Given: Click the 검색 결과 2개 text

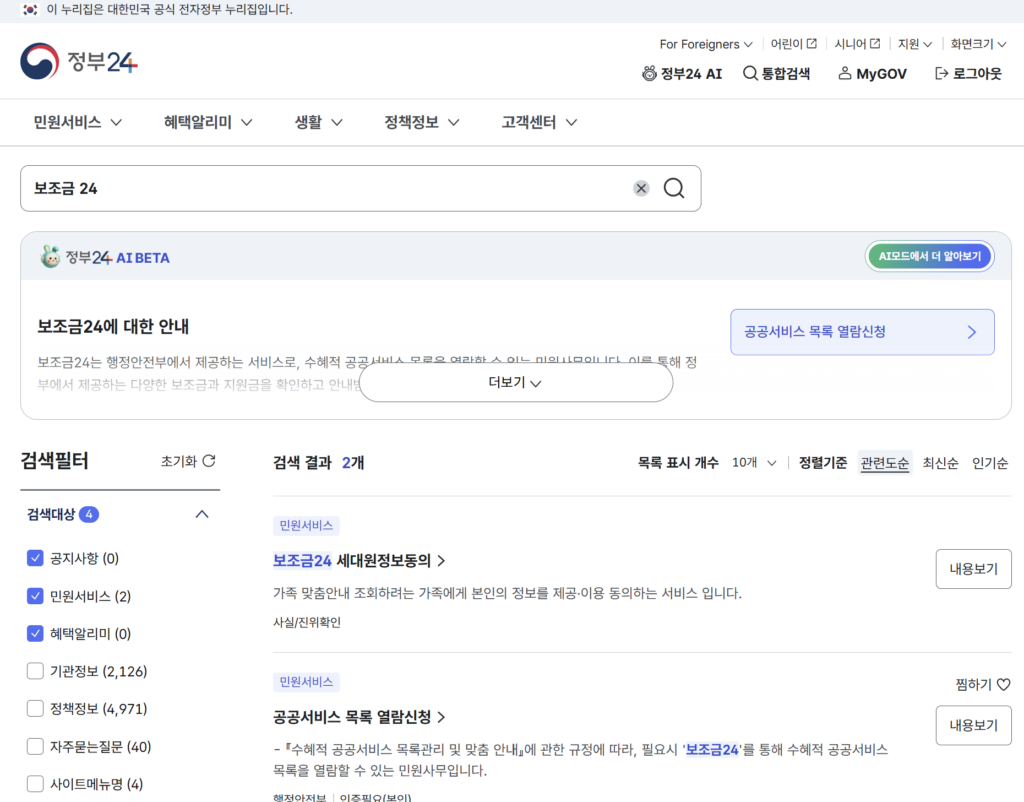Looking at the screenshot, I should [318, 462].
